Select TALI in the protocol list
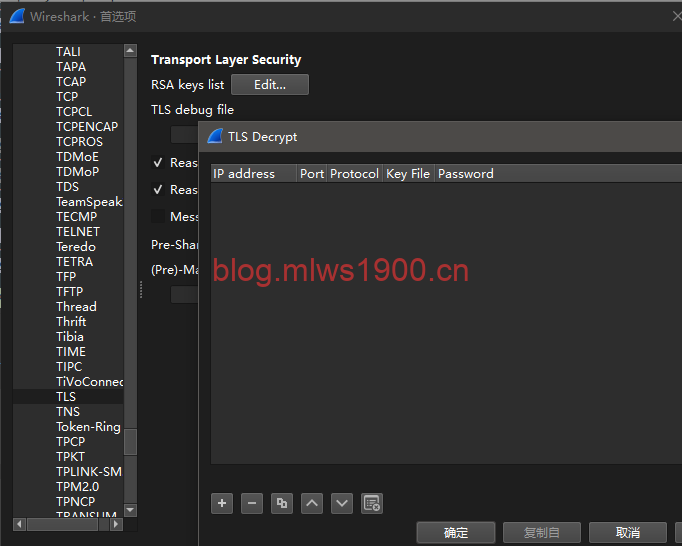Screen dimensions: 682x546 click(68, 52)
